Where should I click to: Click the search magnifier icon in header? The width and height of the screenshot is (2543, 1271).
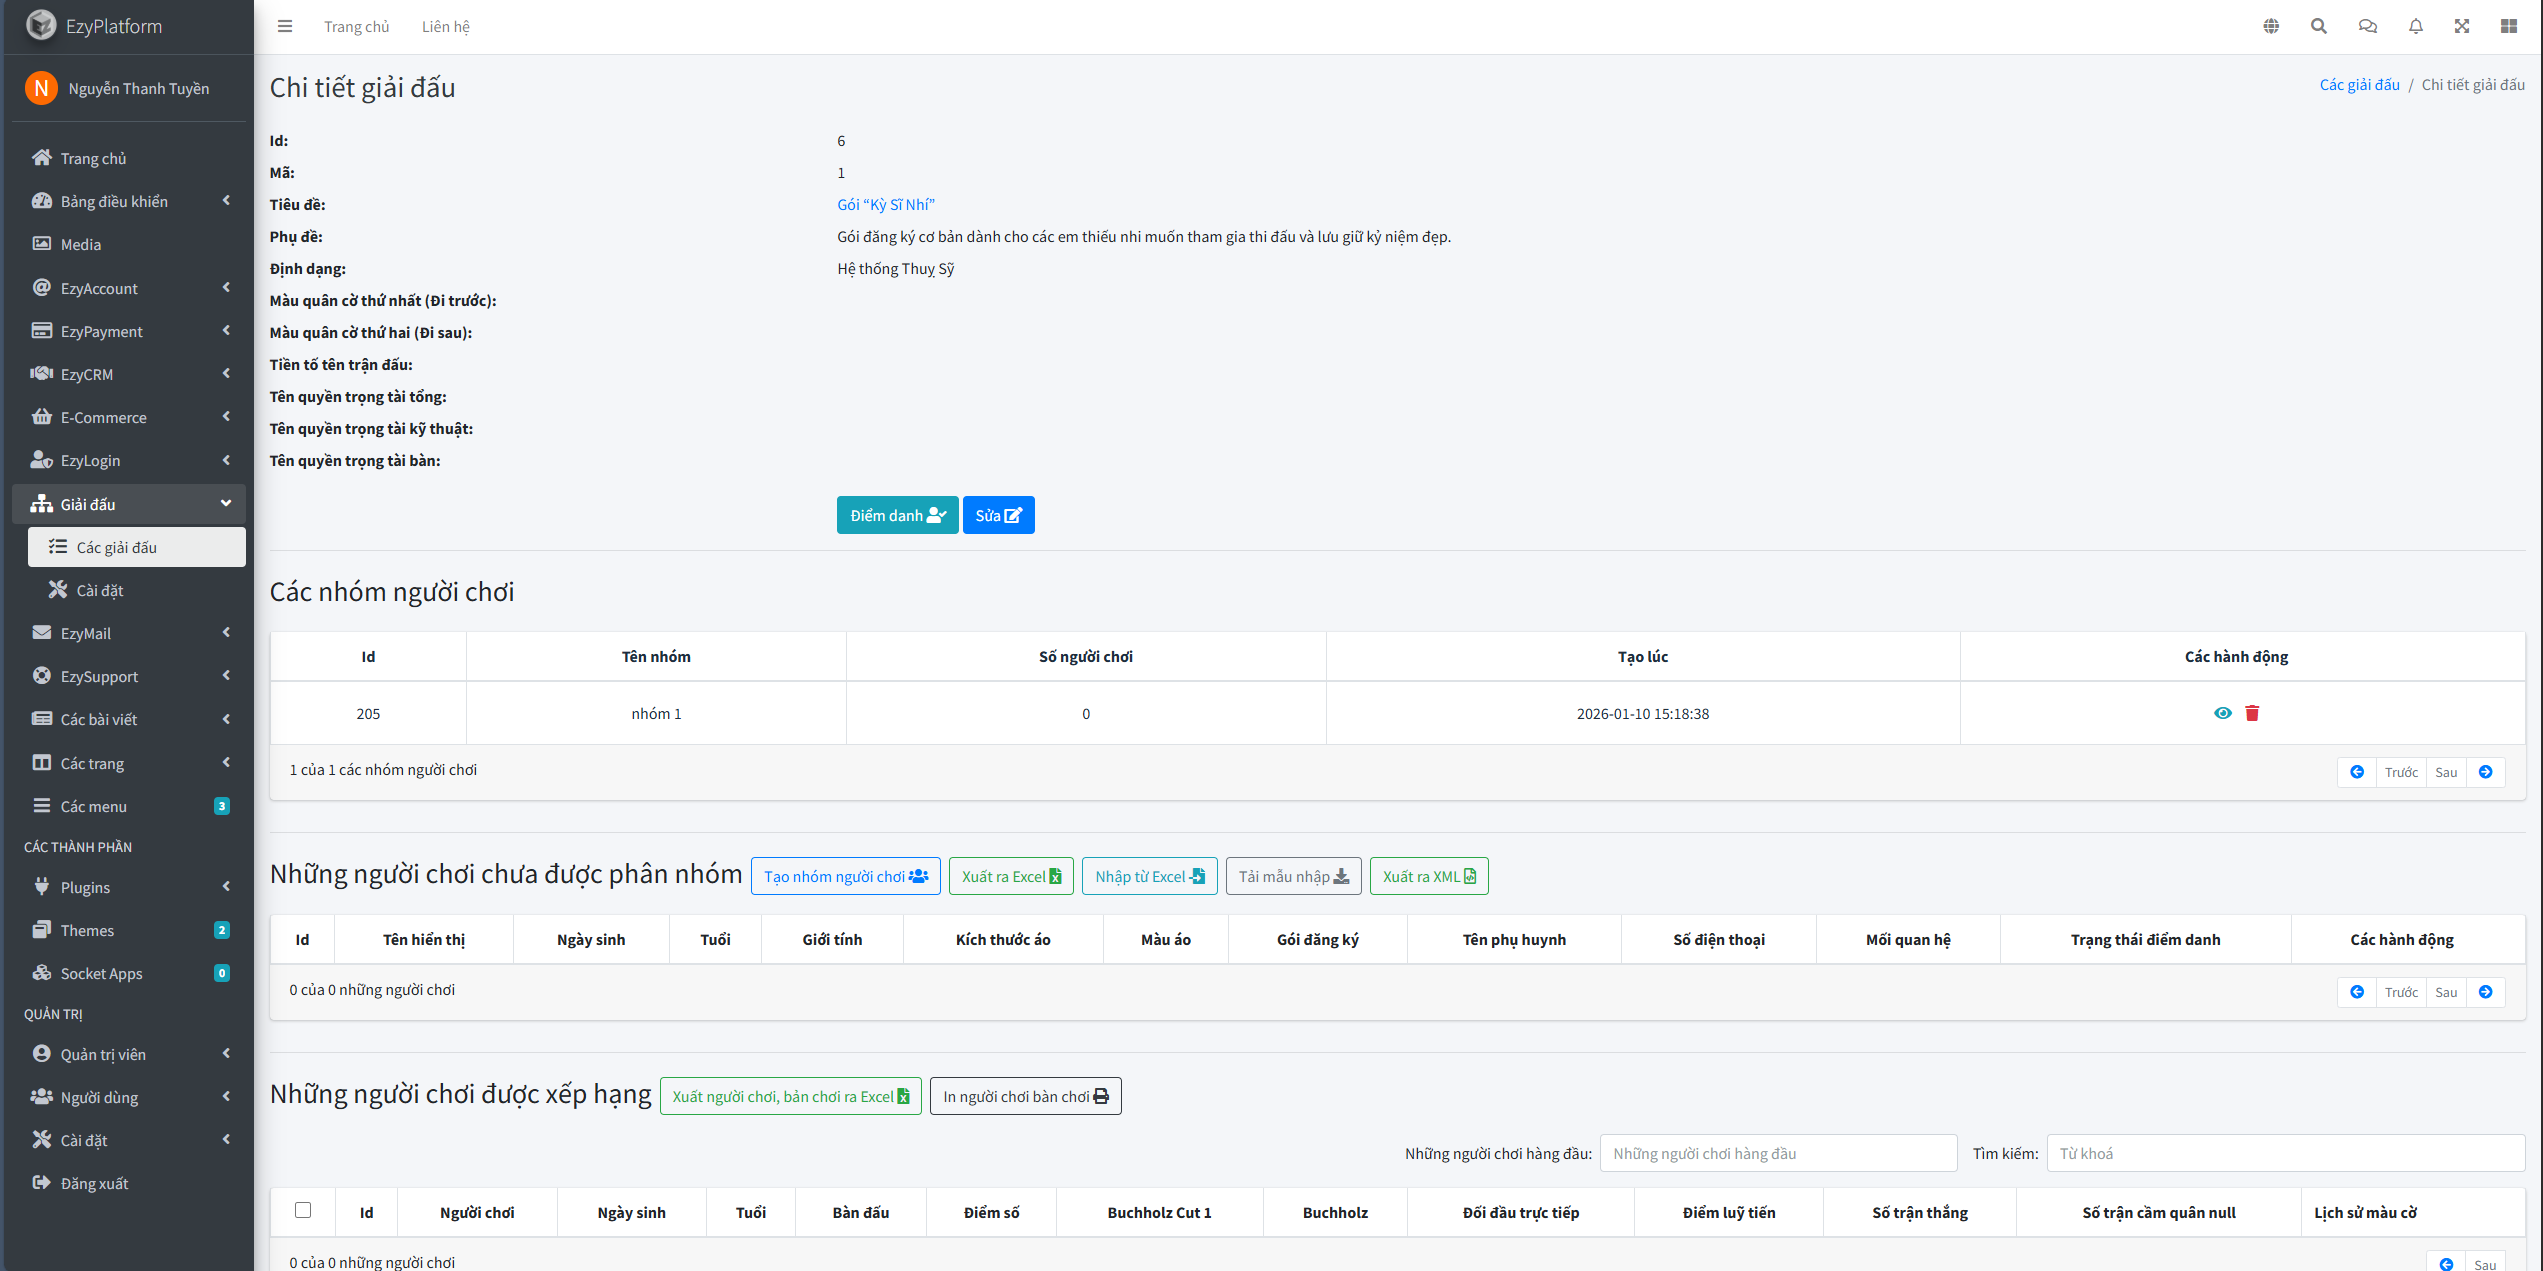2319,27
